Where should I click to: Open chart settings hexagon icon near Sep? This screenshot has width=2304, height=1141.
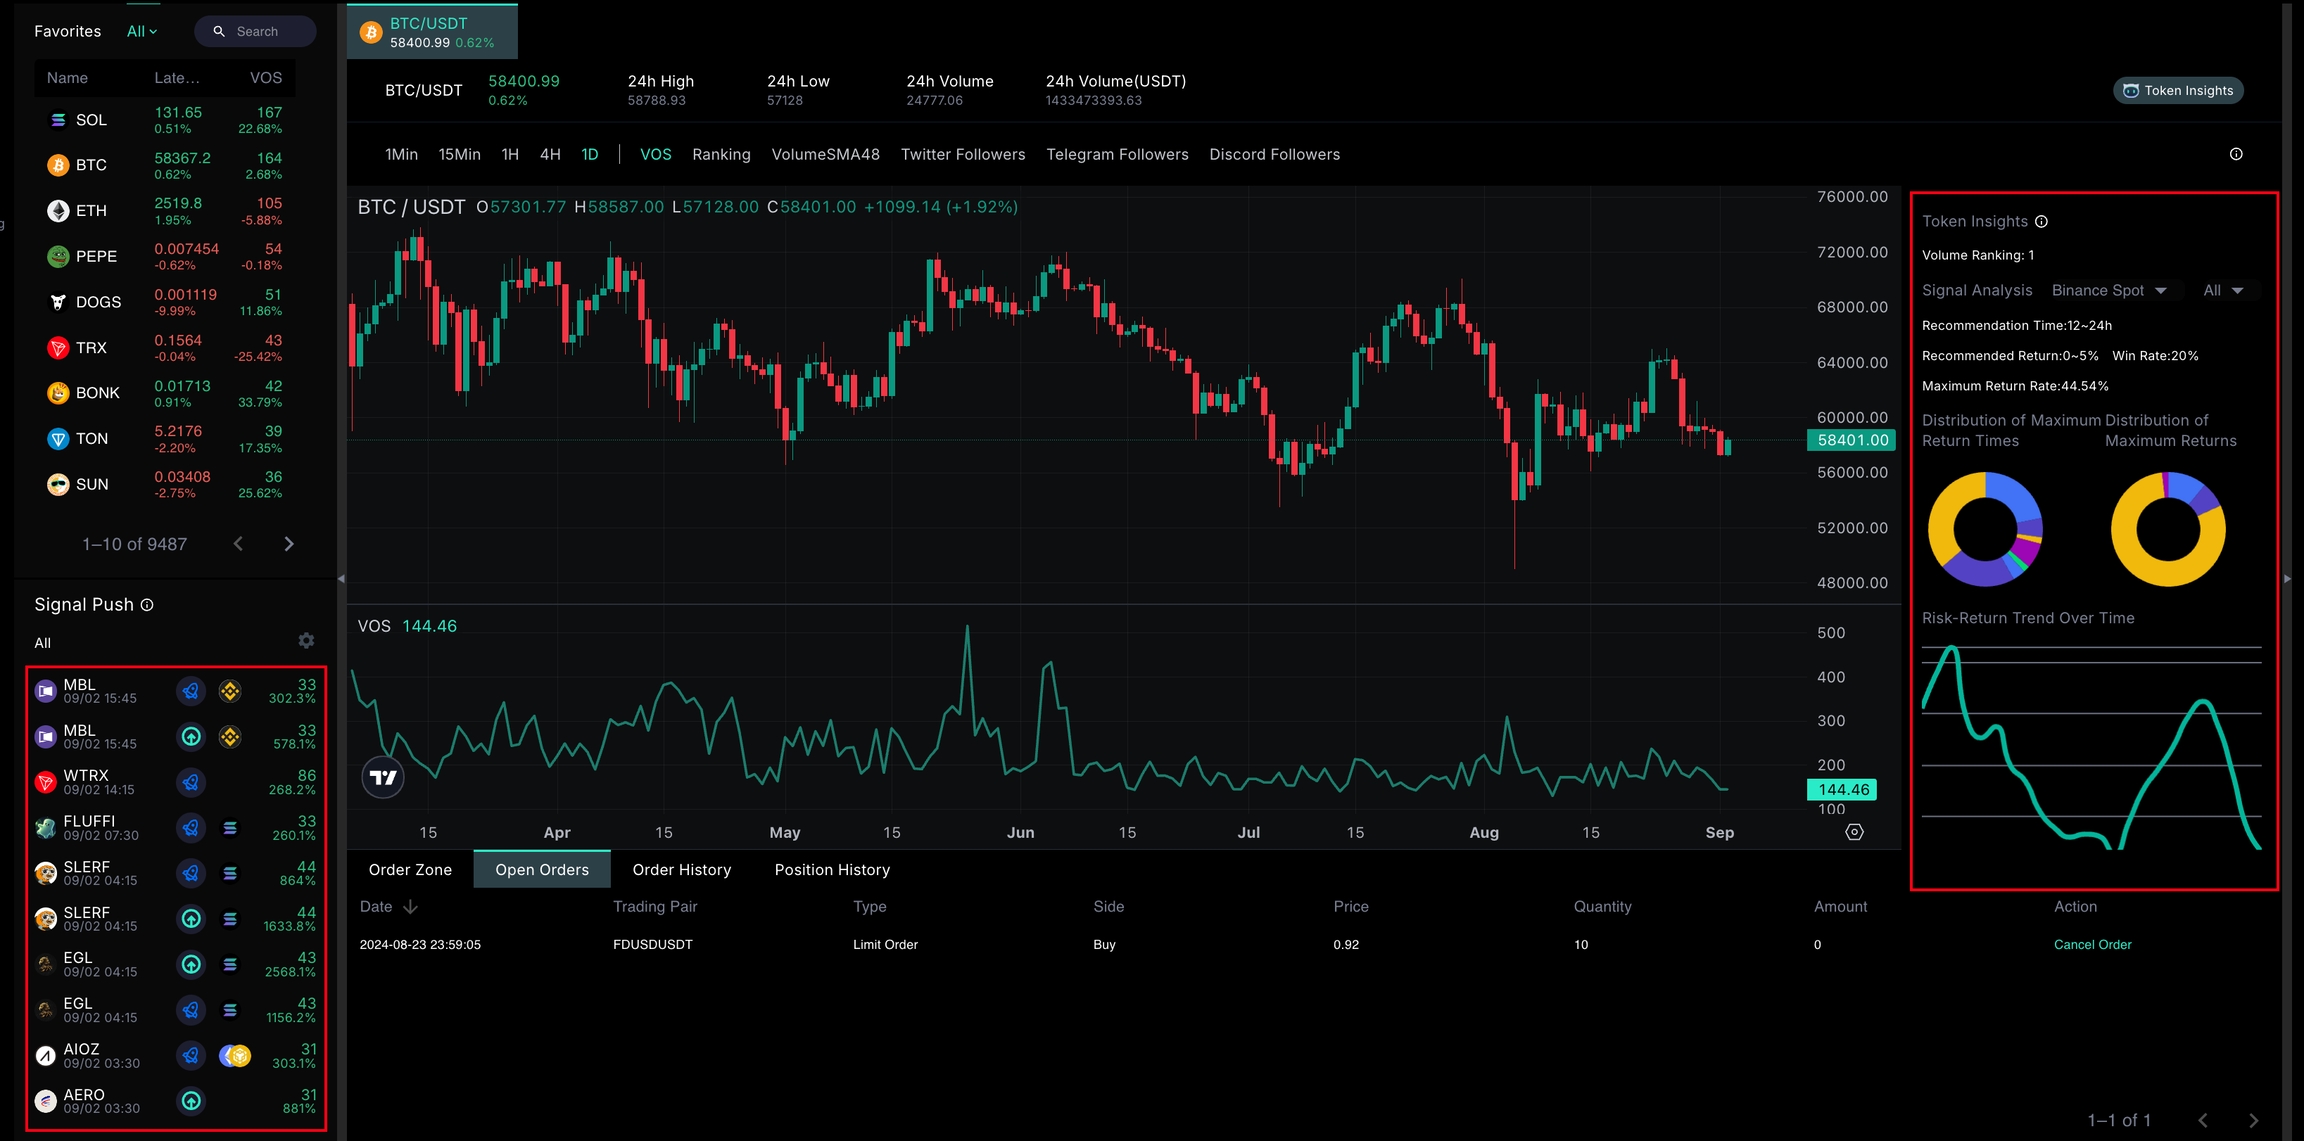tap(1854, 832)
